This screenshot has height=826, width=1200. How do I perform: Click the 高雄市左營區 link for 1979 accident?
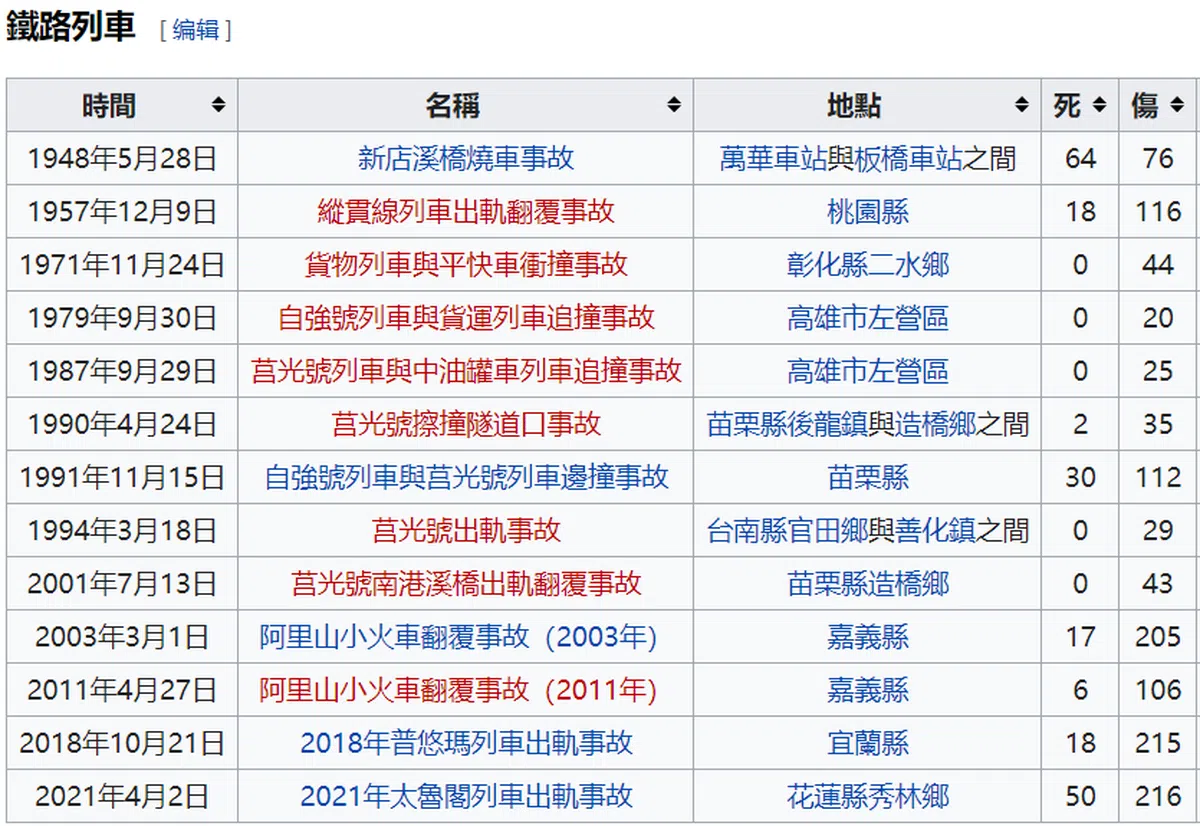(867, 318)
